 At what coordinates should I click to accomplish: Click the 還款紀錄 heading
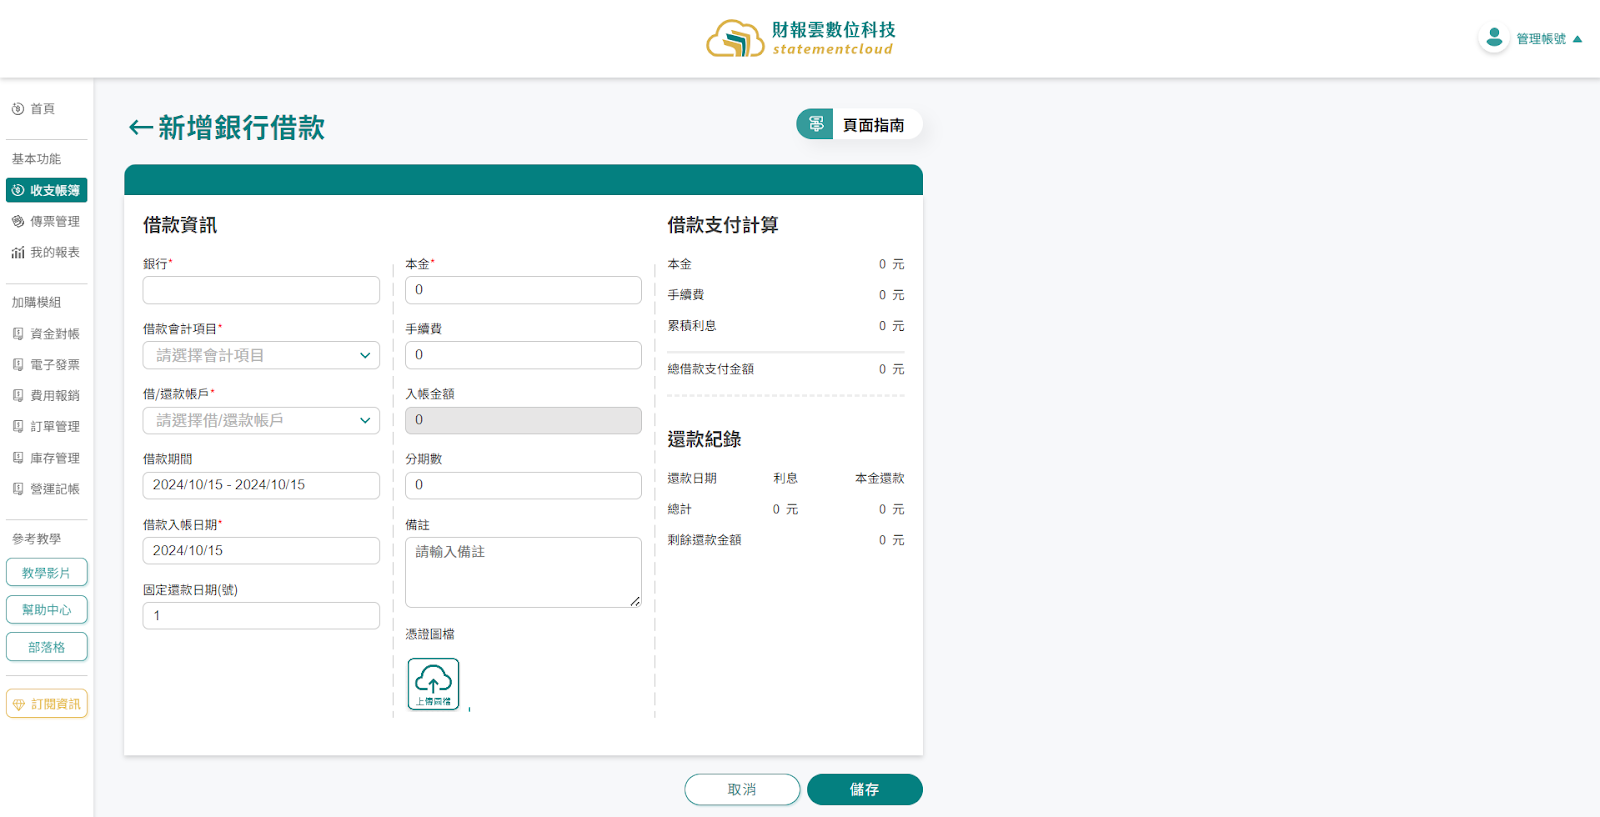pos(705,439)
